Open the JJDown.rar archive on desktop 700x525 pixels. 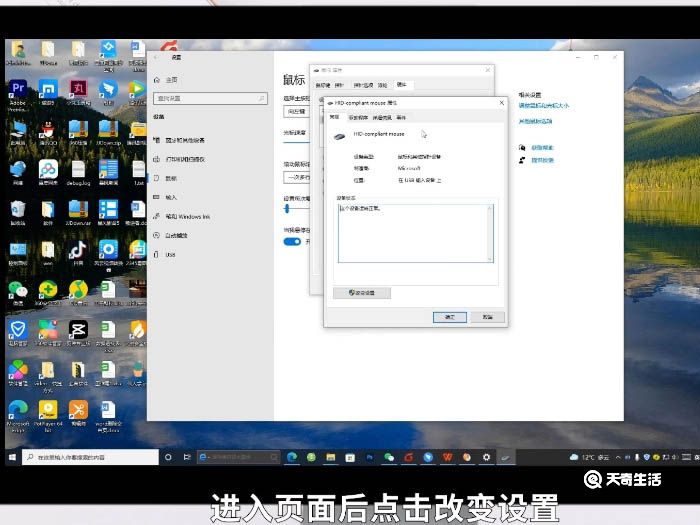78,212
